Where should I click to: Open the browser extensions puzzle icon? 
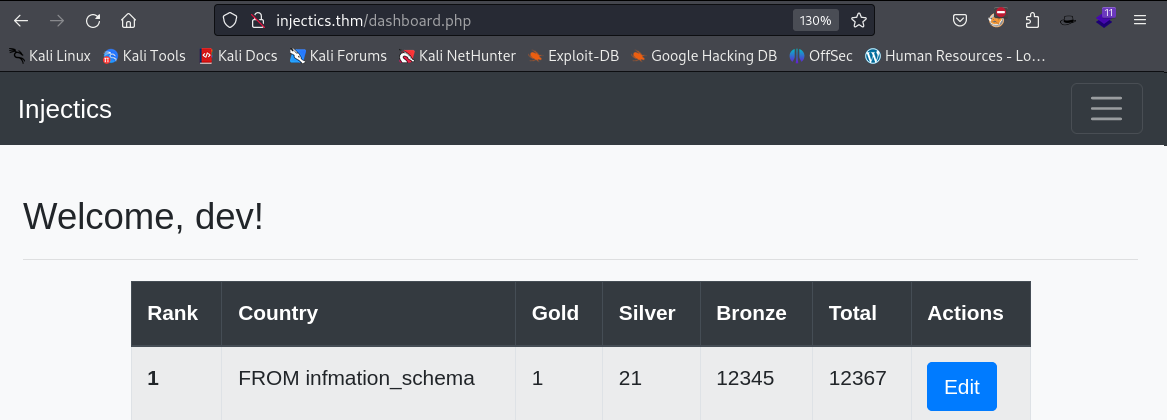pyautogui.click(x=1032, y=20)
